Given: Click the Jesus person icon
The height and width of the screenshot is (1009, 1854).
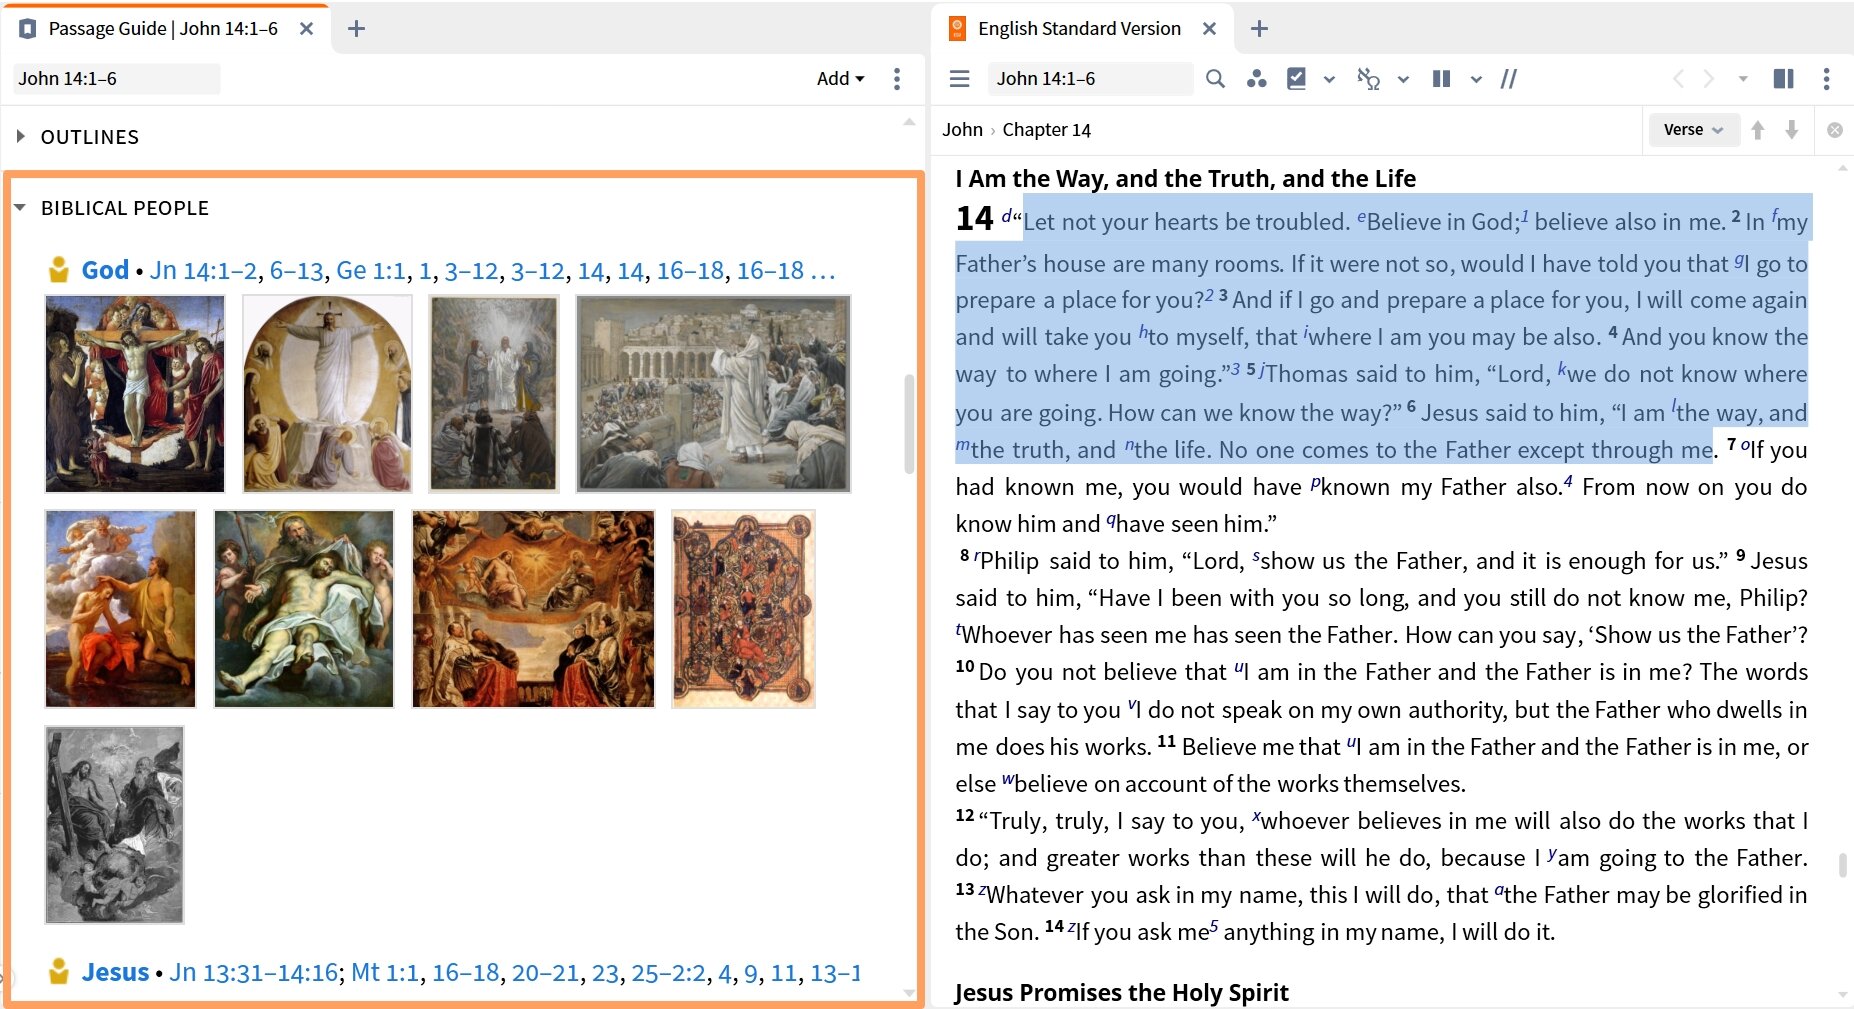Looking at the screenshot, I should 59,972.
